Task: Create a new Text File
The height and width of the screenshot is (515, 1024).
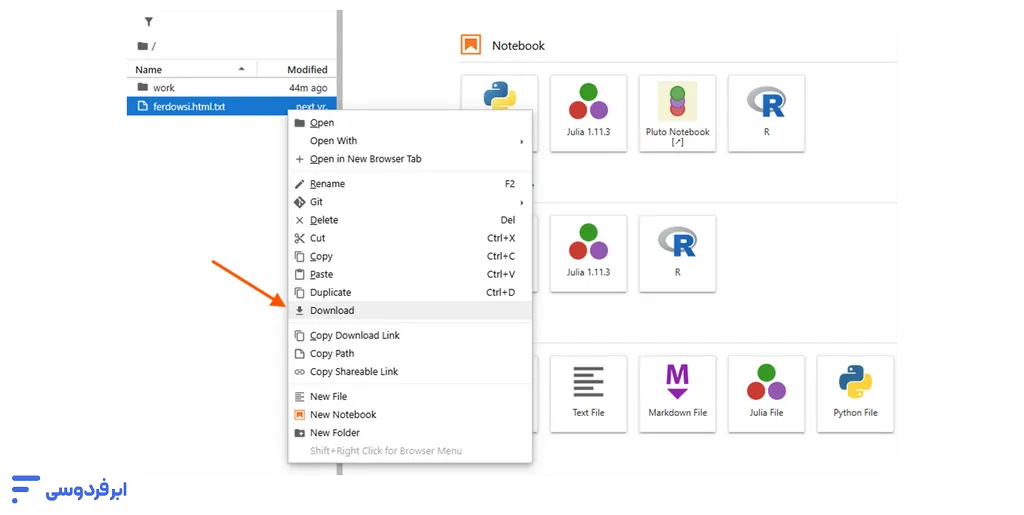Action: (x=588, y=394)
